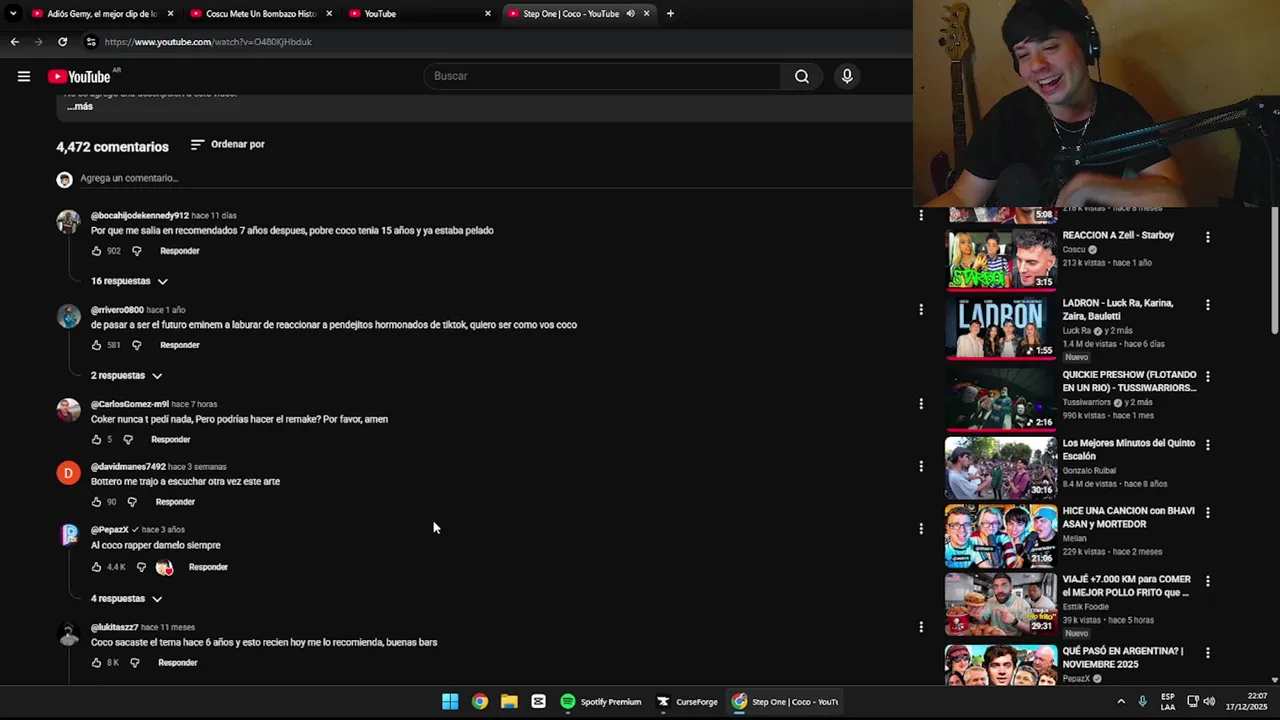Open options menu for @davidmanes7492 comment
The height and width of the screenshot is (720, 1280).
[921, 466]
